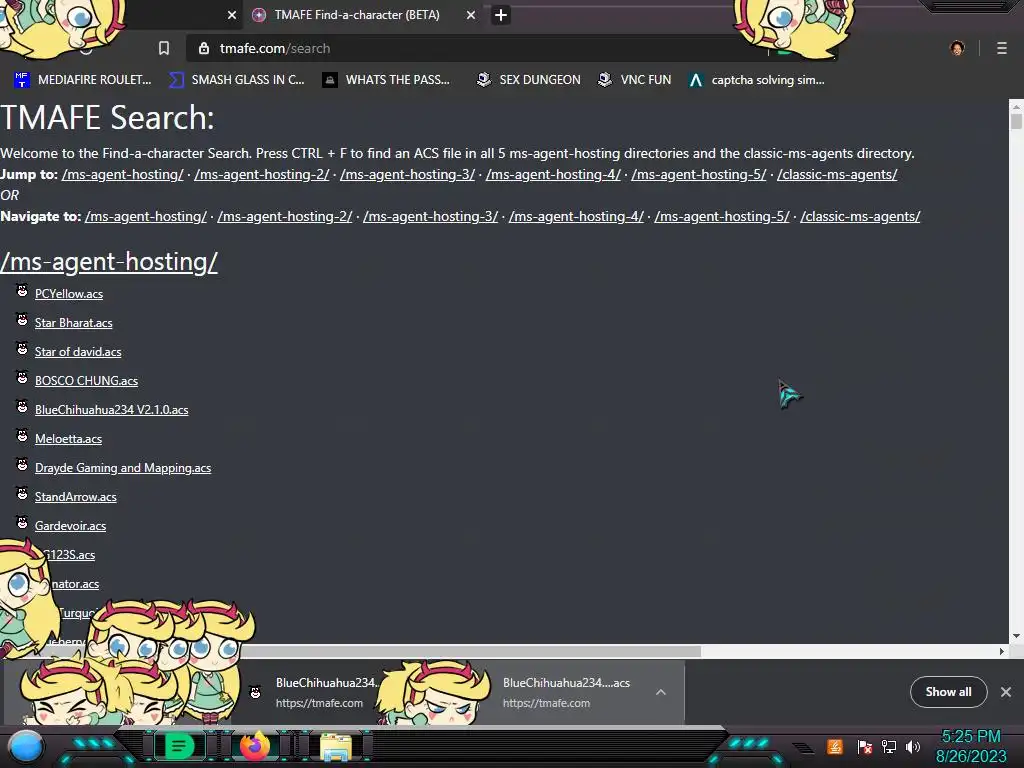Jump to /ms-agent-hosting/ section link
The width and height of the screenshot is (1024, 768).
point(123,174)
